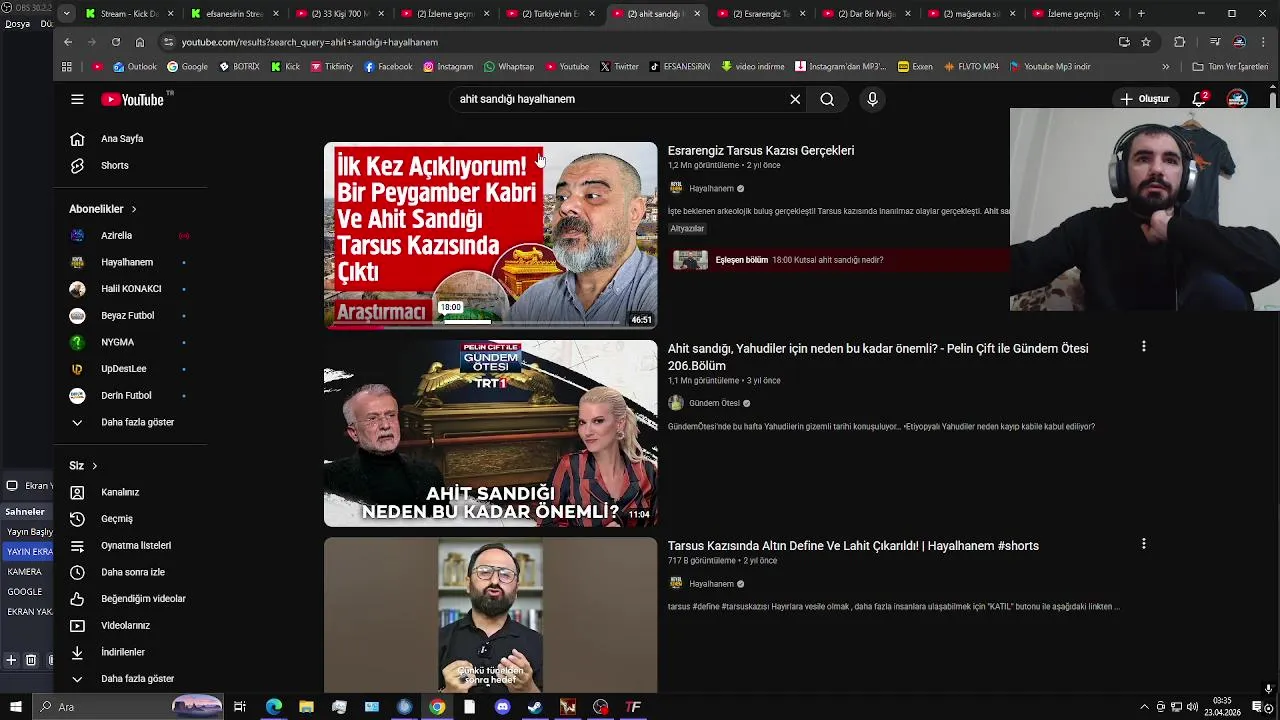This screenshot has width=1280, height=720.
Task: Open Windows Start menu
Action: coord(16,707)
